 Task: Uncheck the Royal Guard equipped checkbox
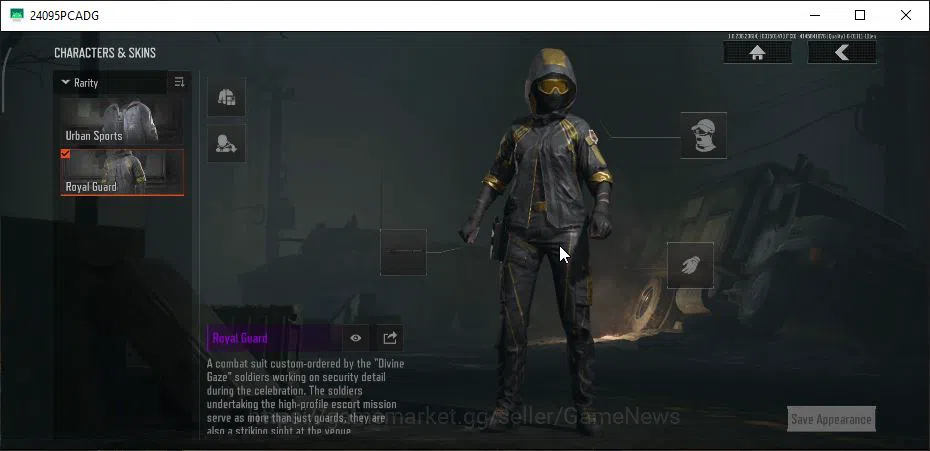pyautogui.click(x=65, y=154)
